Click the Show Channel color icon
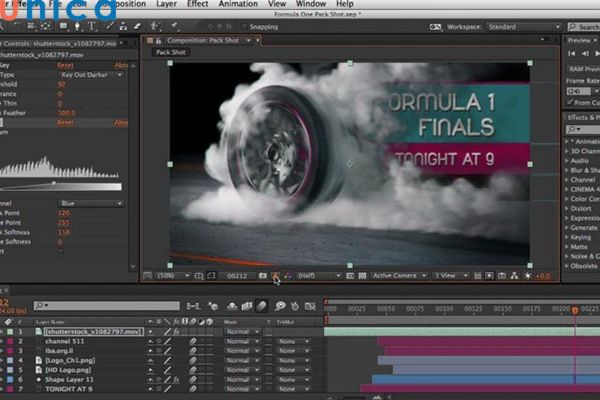Image resolution: width=600 pixels, height=400 pixels. pyautogui.click(x=287, y=276)
